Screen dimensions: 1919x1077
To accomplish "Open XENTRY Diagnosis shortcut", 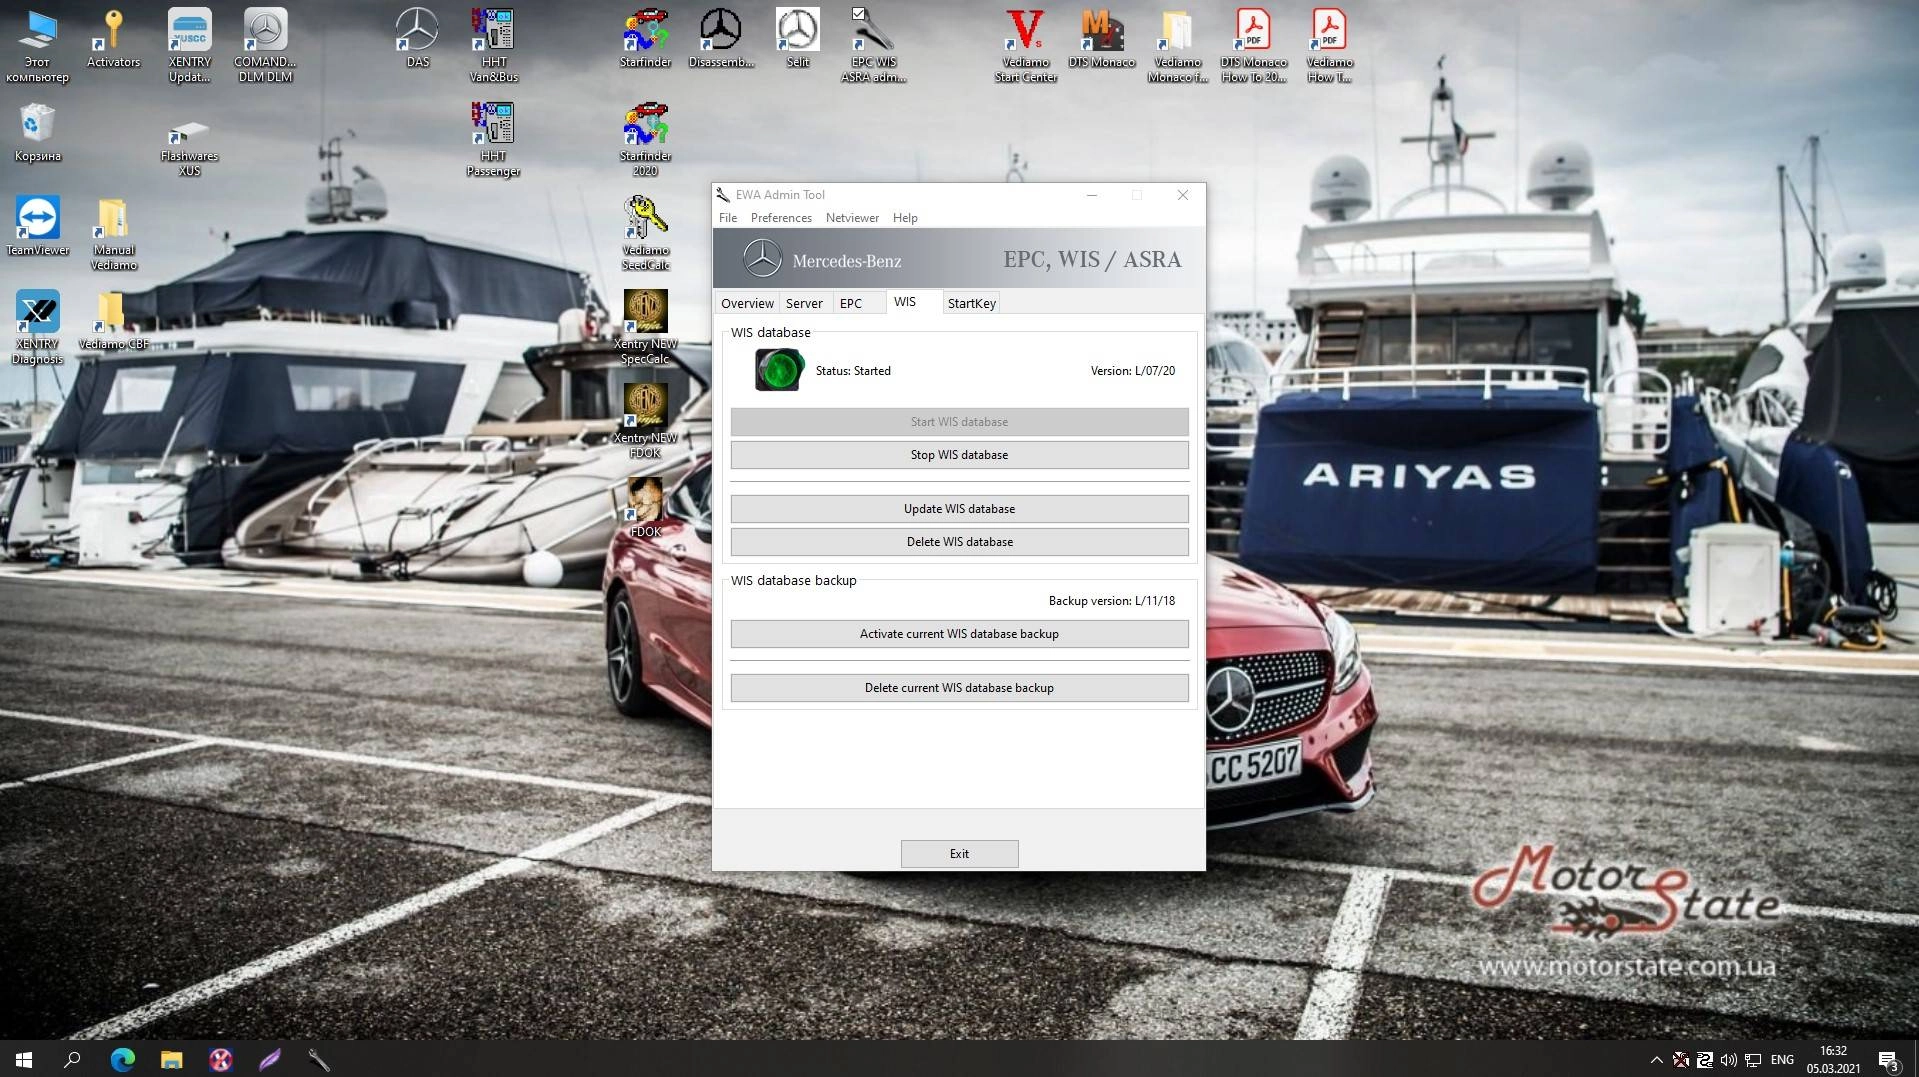I will (x=37, y=327).
